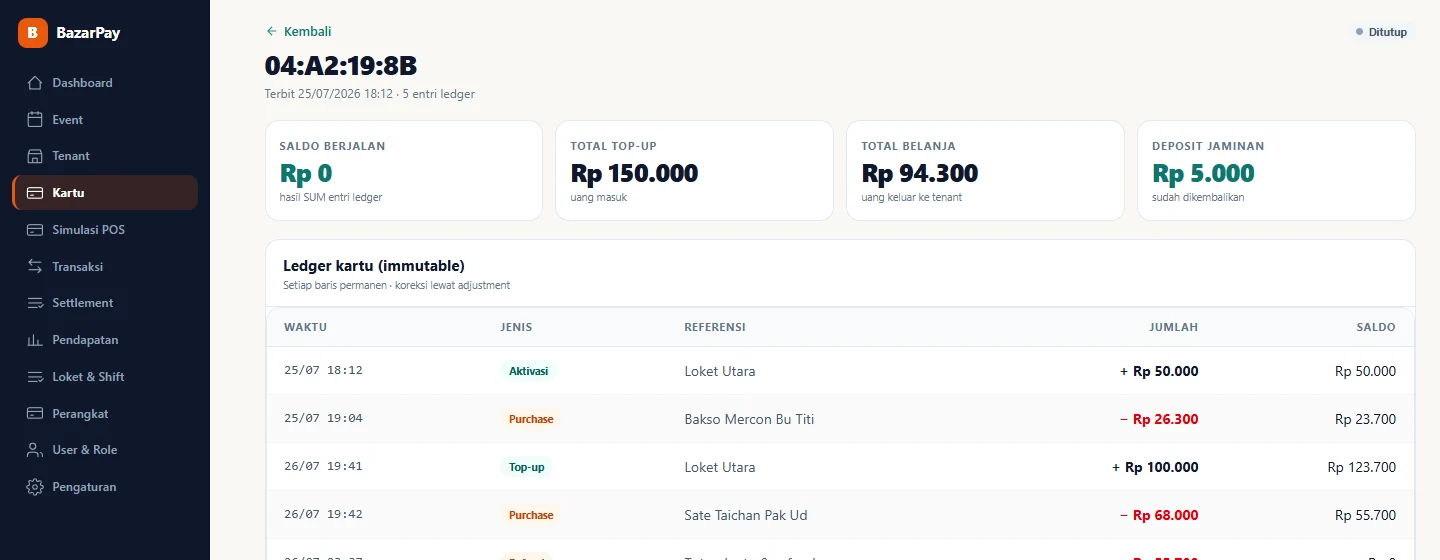1440x560 pixels.
Task: Click the Loket Utara reference in Aktivasi row
Action: (x=720, y=371)
